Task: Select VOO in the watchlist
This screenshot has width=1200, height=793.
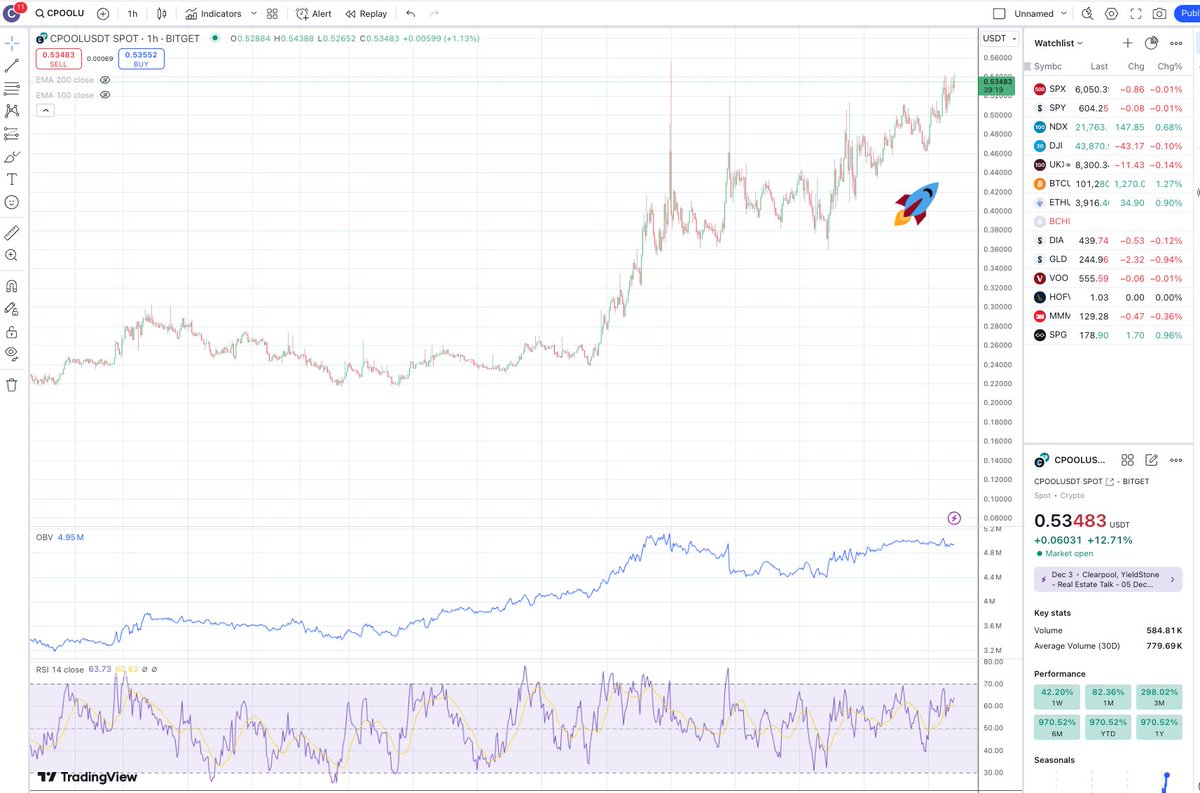Action: coord(1109,278)
